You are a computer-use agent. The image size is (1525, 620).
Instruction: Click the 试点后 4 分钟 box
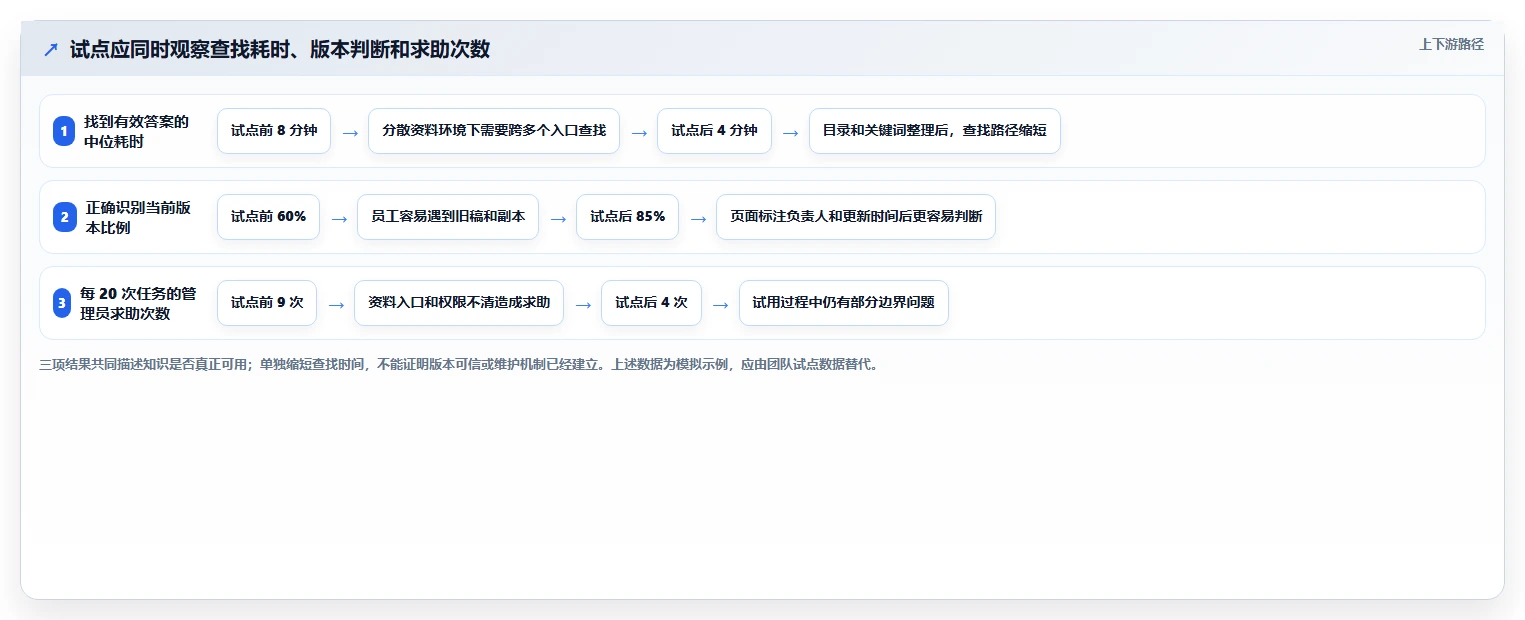click(x=714, y=131)
